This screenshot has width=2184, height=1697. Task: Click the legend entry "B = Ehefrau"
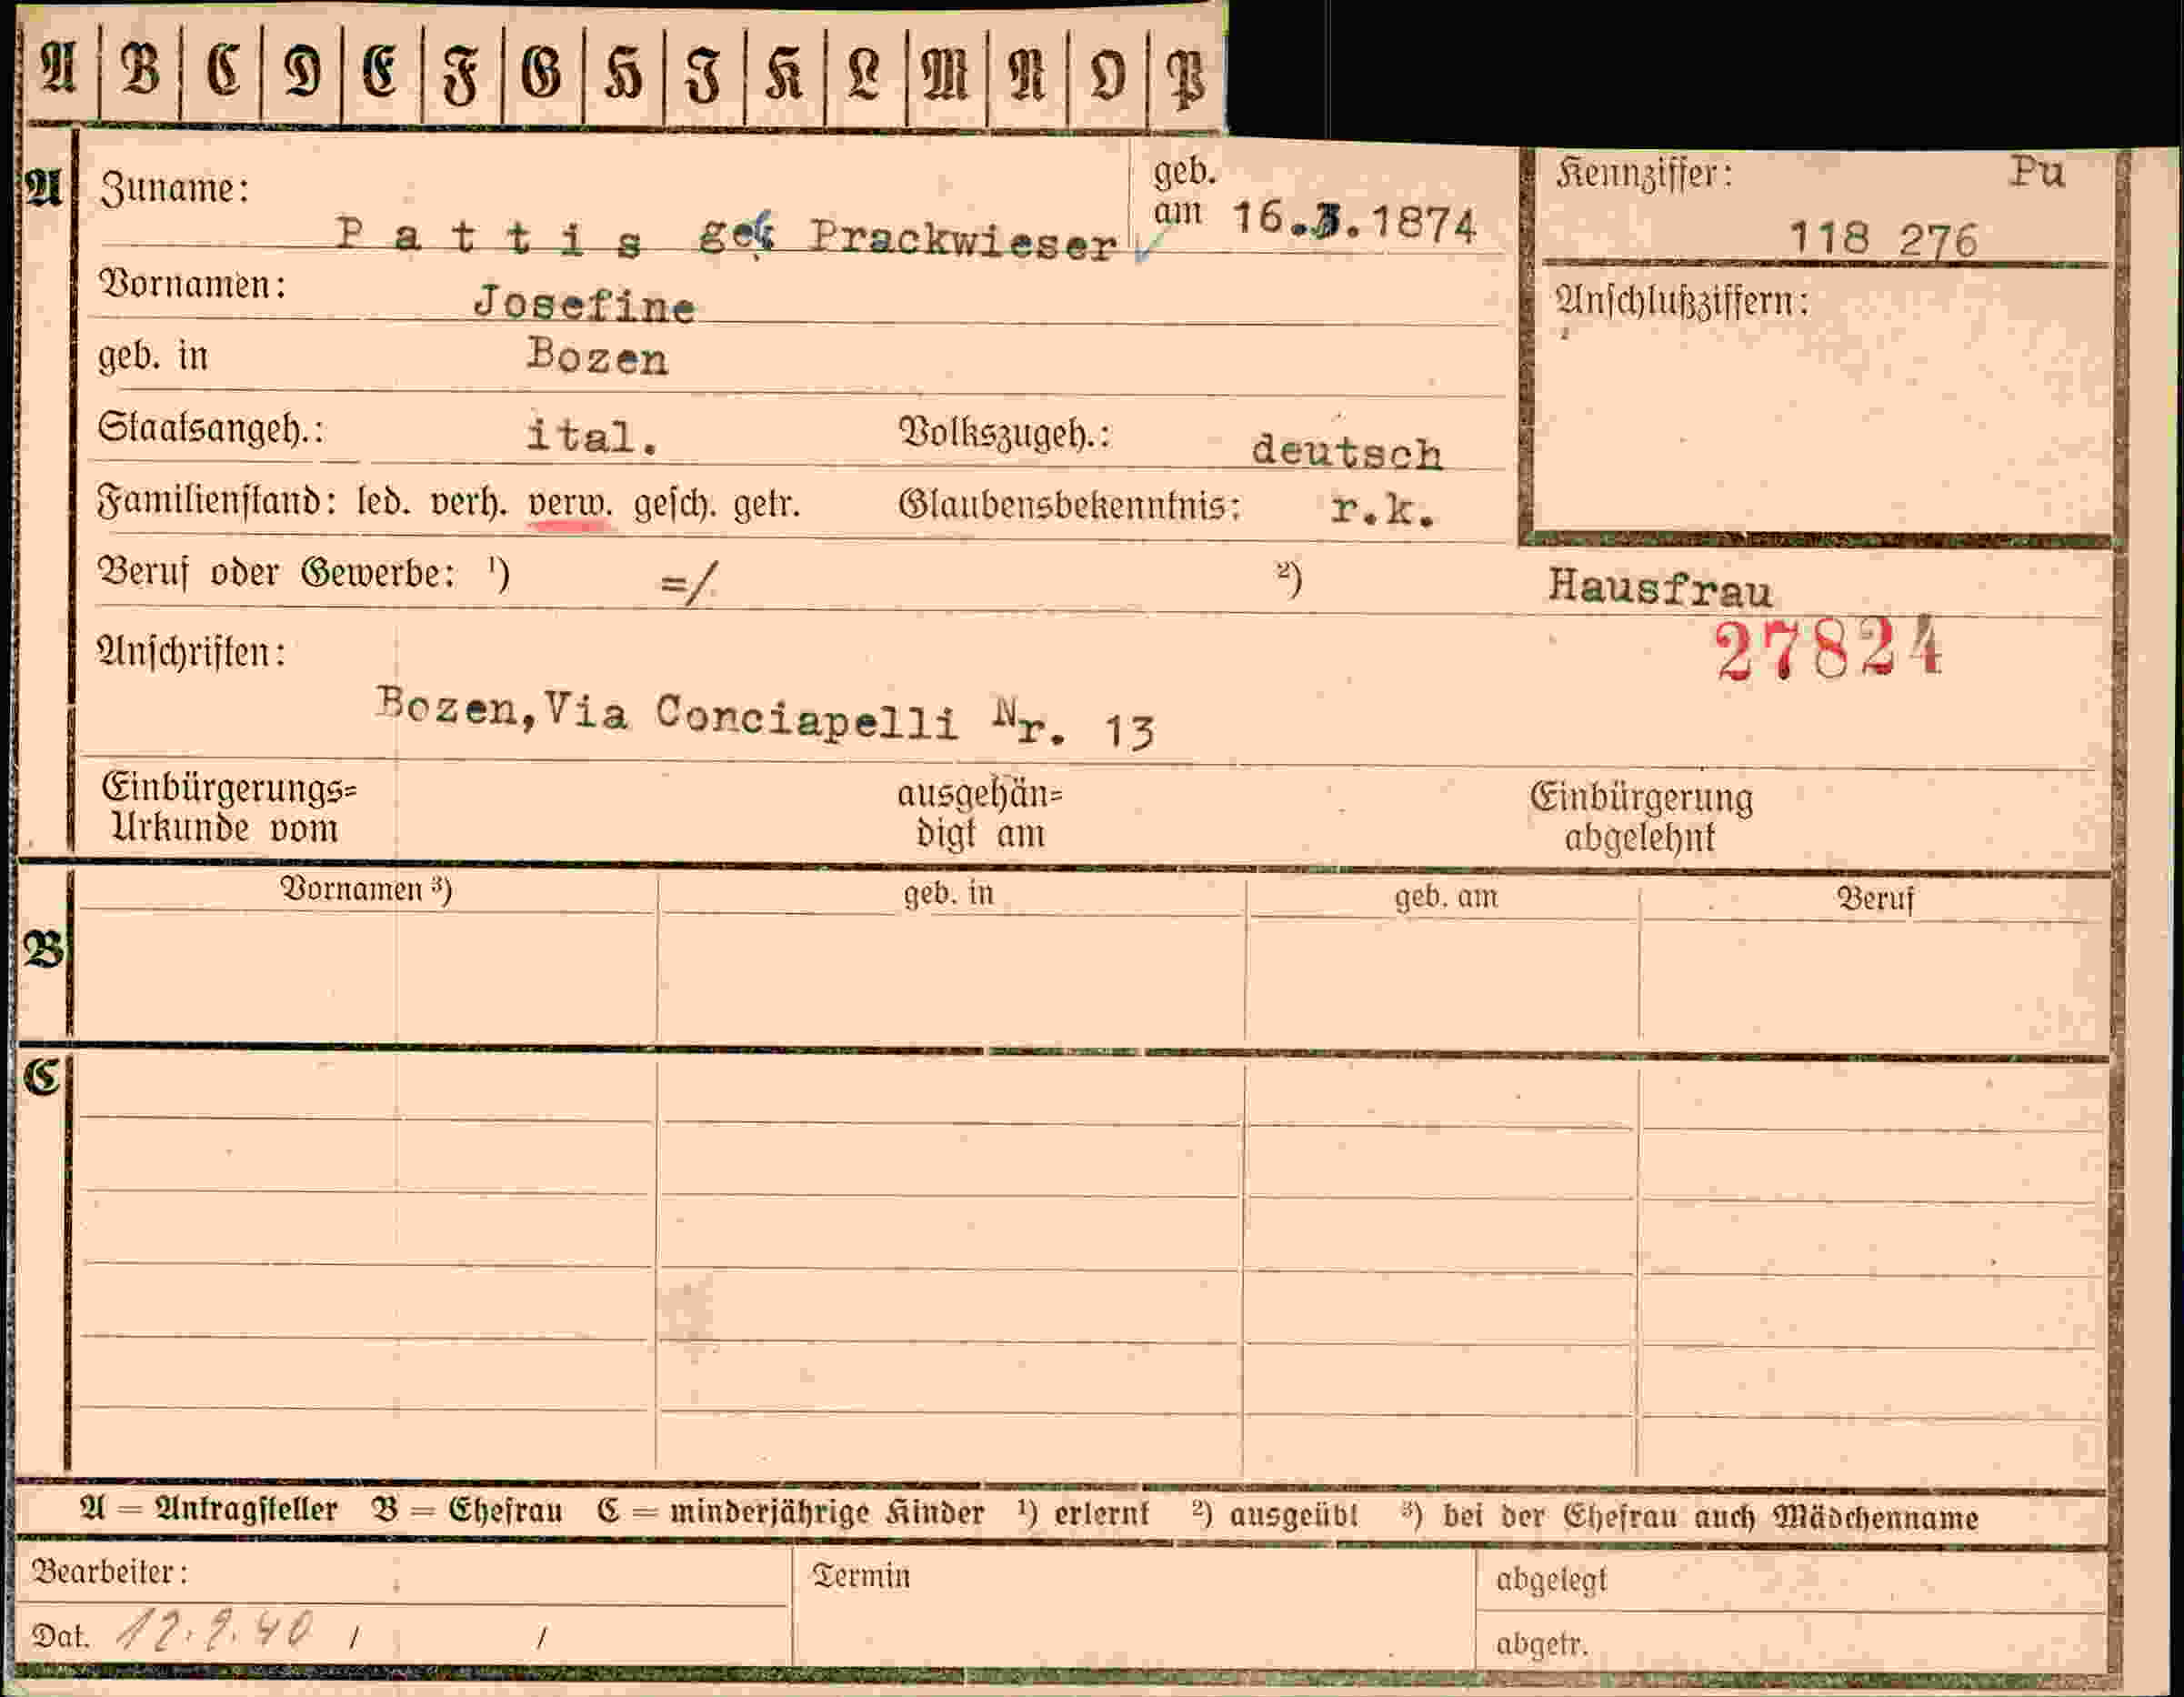tap(467, 1510)
